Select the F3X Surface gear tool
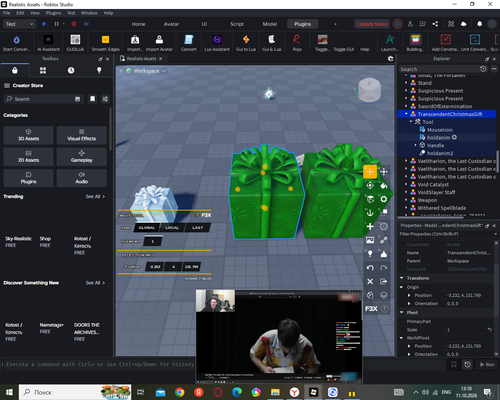 tap(384, 199)
